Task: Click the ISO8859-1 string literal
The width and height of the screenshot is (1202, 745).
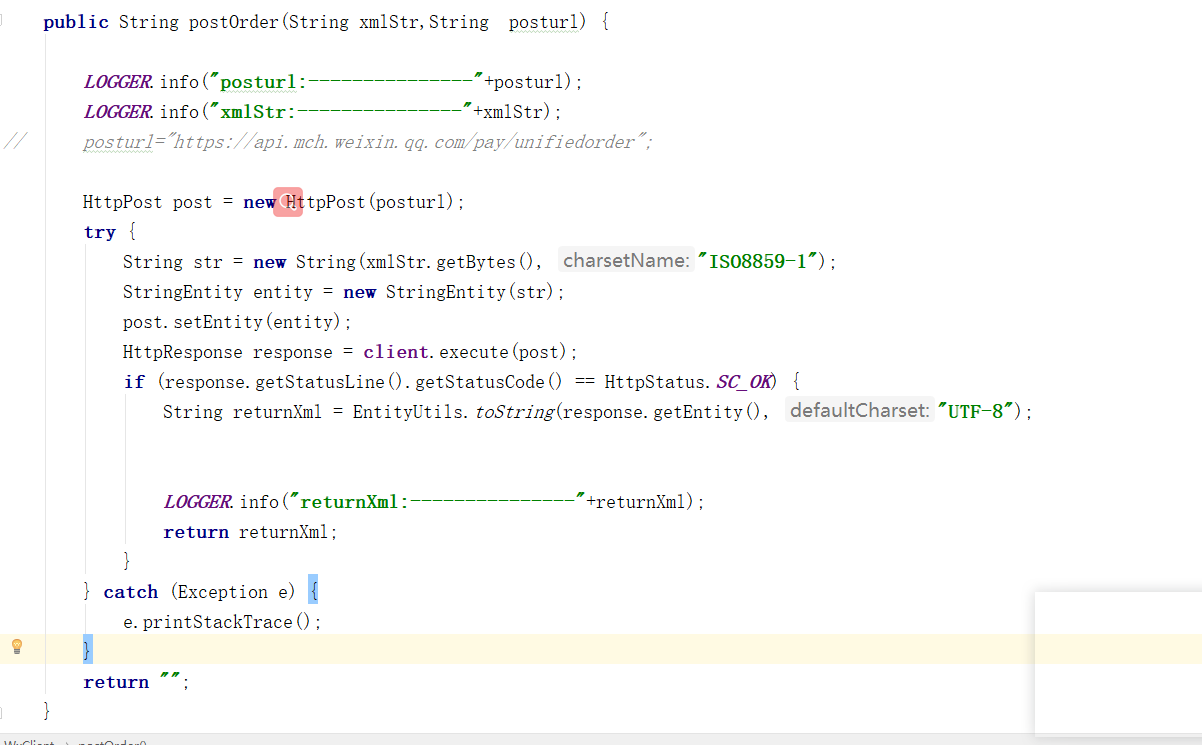Action: (x=752, y=260)
